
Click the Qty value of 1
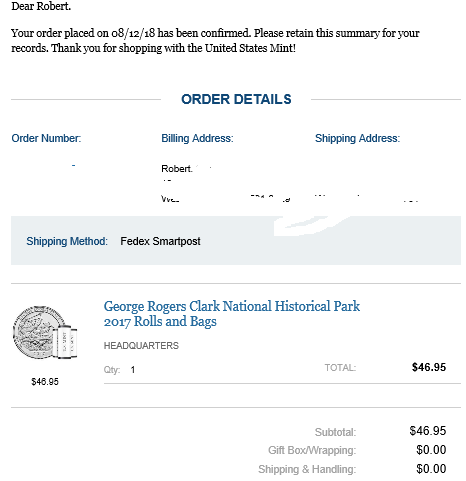(133, 370)
